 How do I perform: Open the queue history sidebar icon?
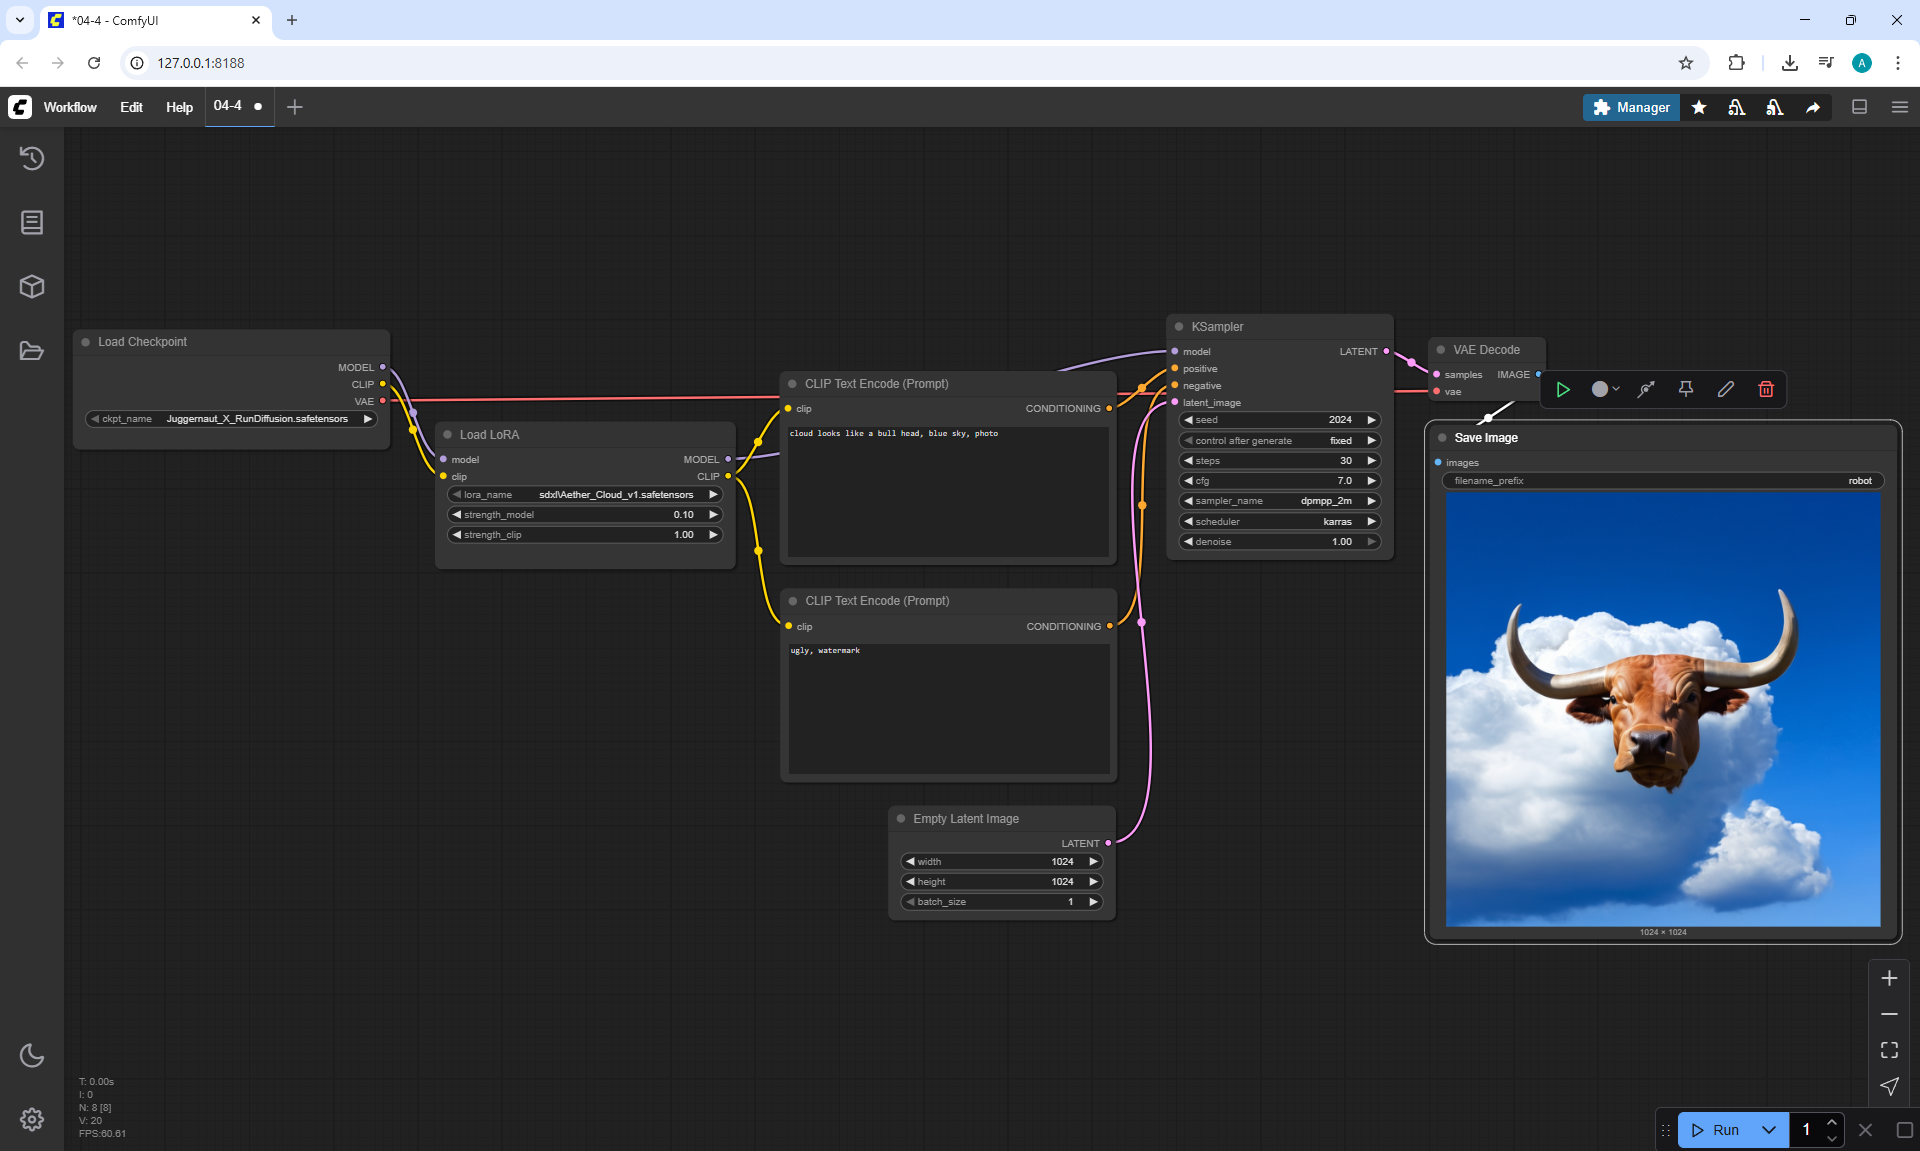32,158
